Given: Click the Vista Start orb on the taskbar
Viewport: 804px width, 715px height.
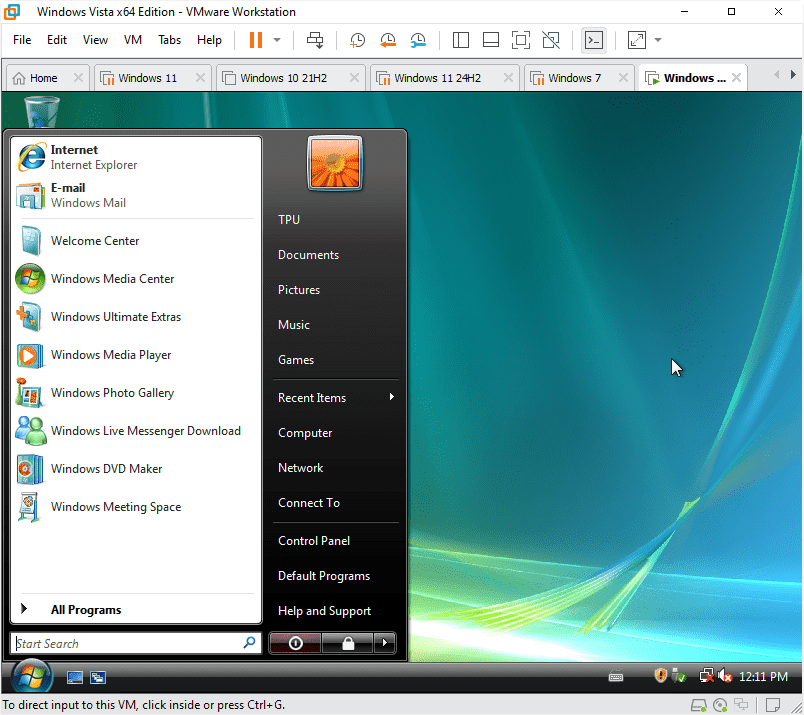Looking at the screenshot, I should point(29,676).
